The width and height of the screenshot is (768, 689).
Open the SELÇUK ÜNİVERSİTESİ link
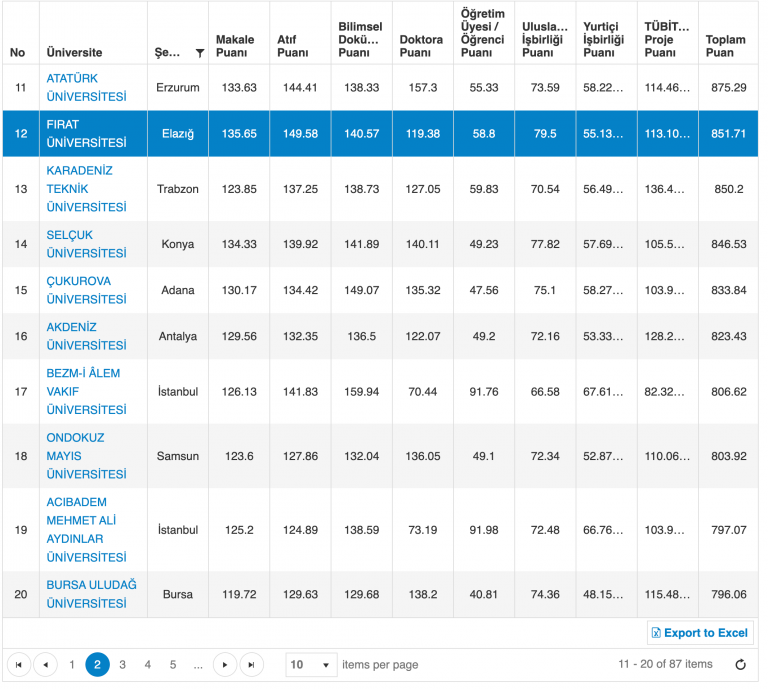point(86,244)
